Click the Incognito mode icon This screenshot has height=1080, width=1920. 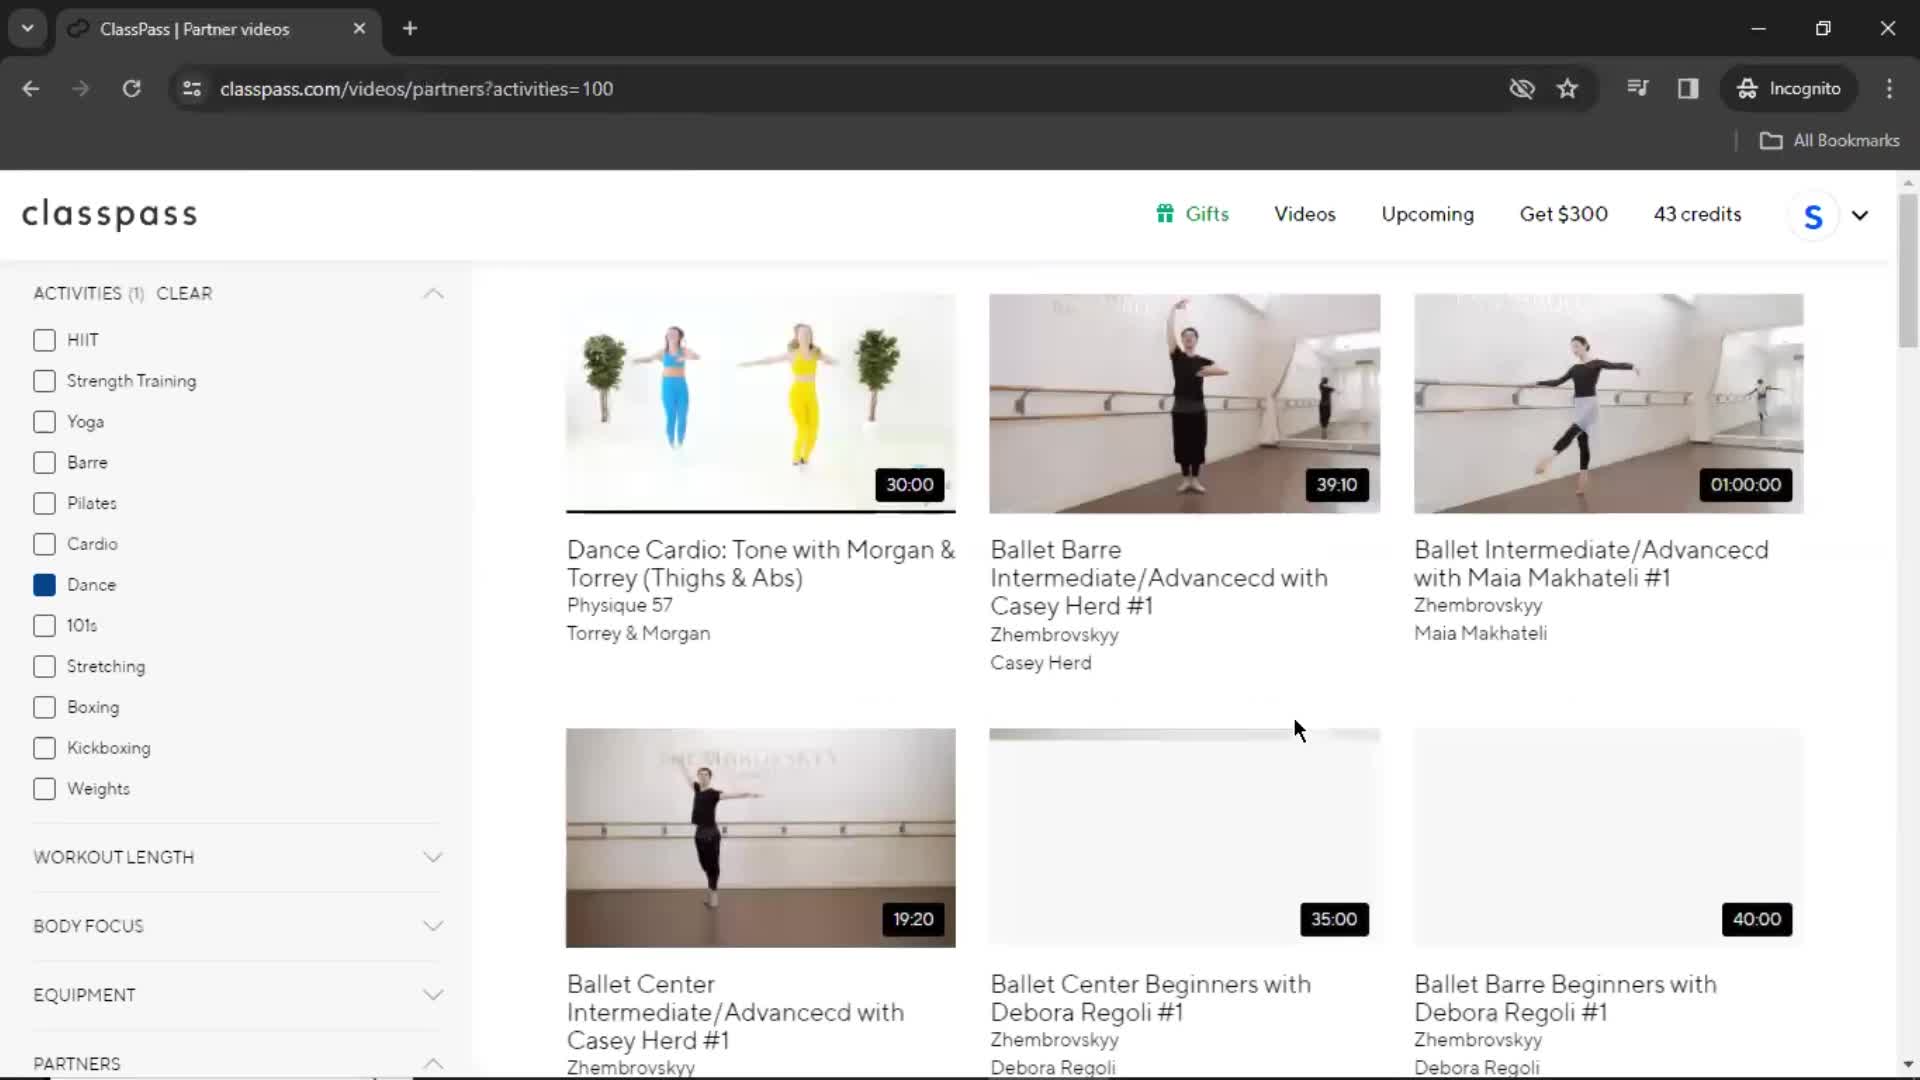(1747, 88)
